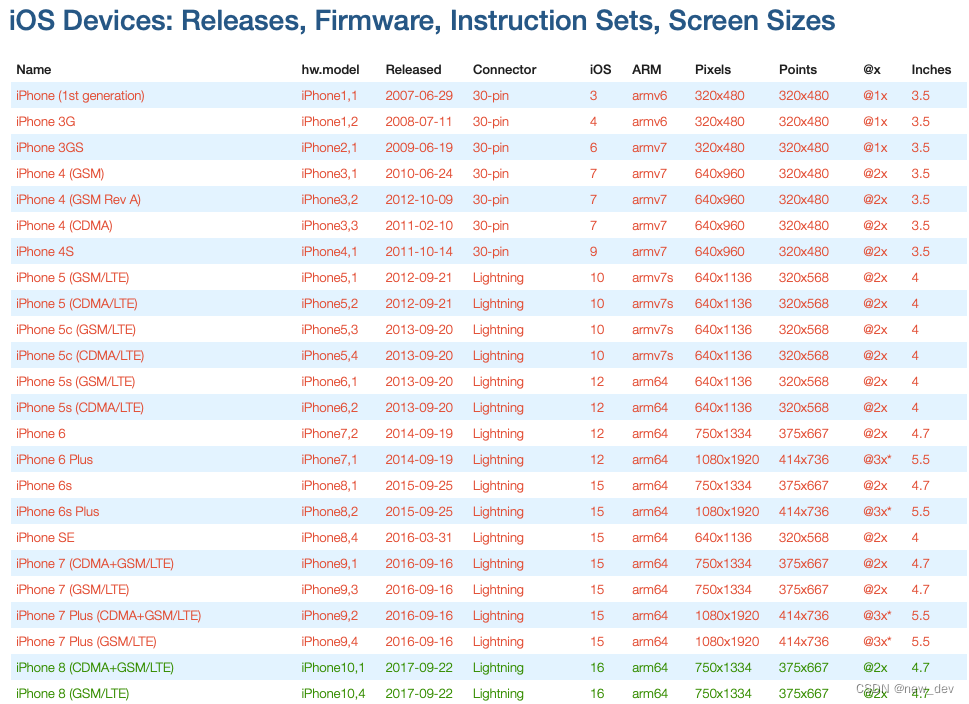Click hw.model cell 'iPhone1,1'
This screenshot has height=704, width=969.
329,96
